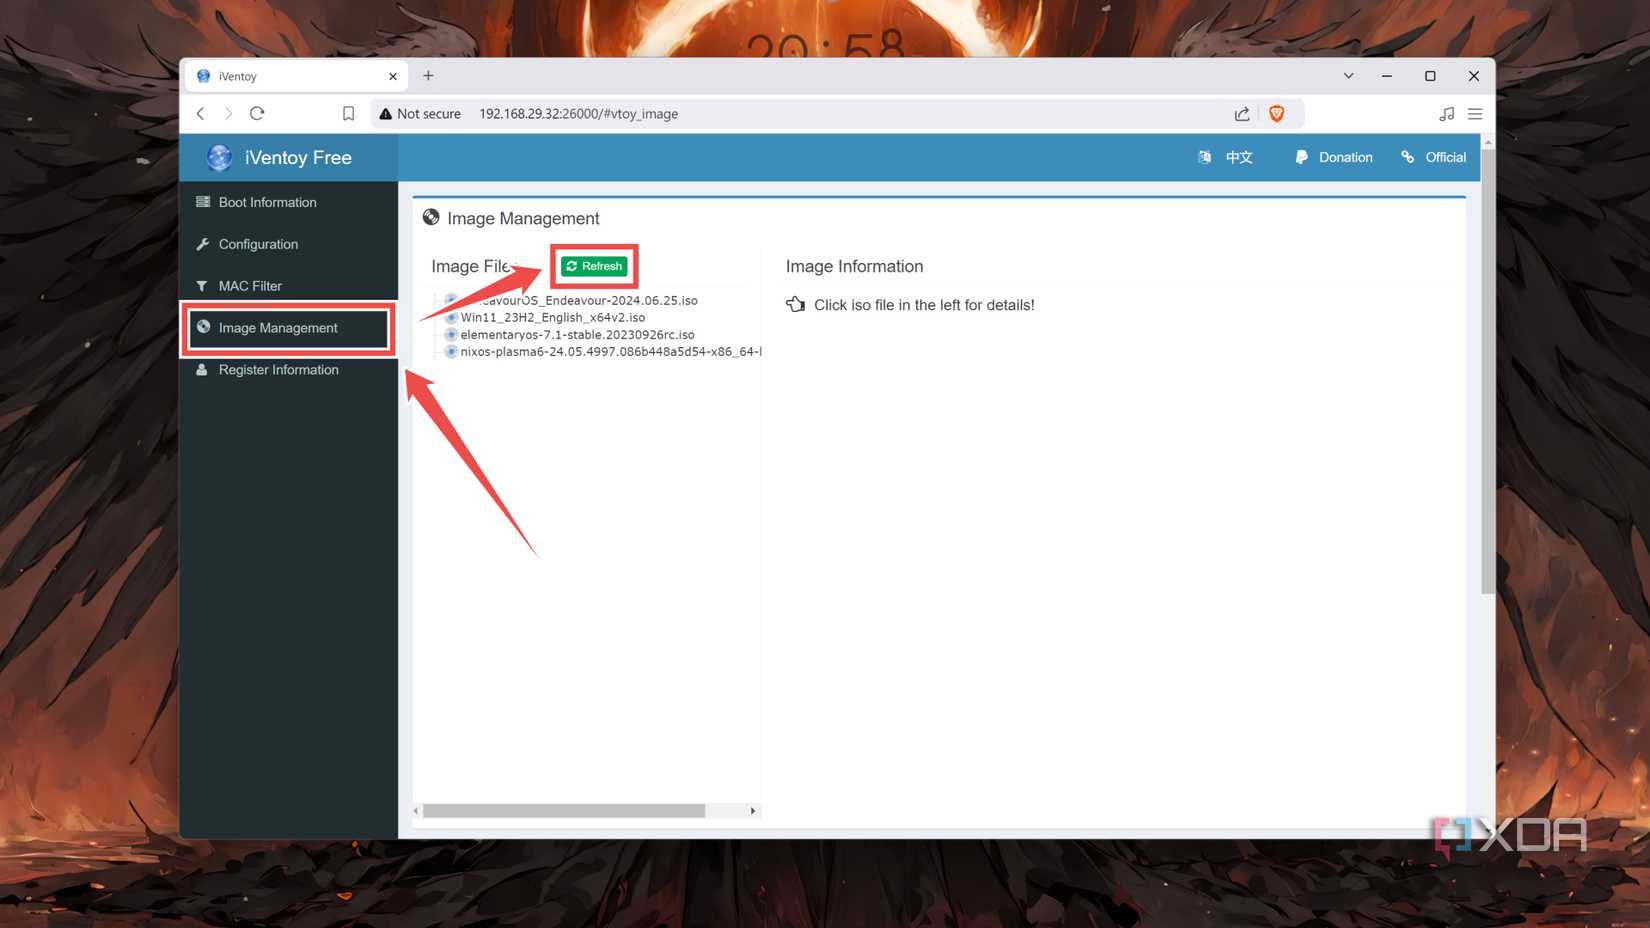This screenshot has height=928, width=1650.
Task: Open the Configuration sidebar item
Action: coord(258,244)
